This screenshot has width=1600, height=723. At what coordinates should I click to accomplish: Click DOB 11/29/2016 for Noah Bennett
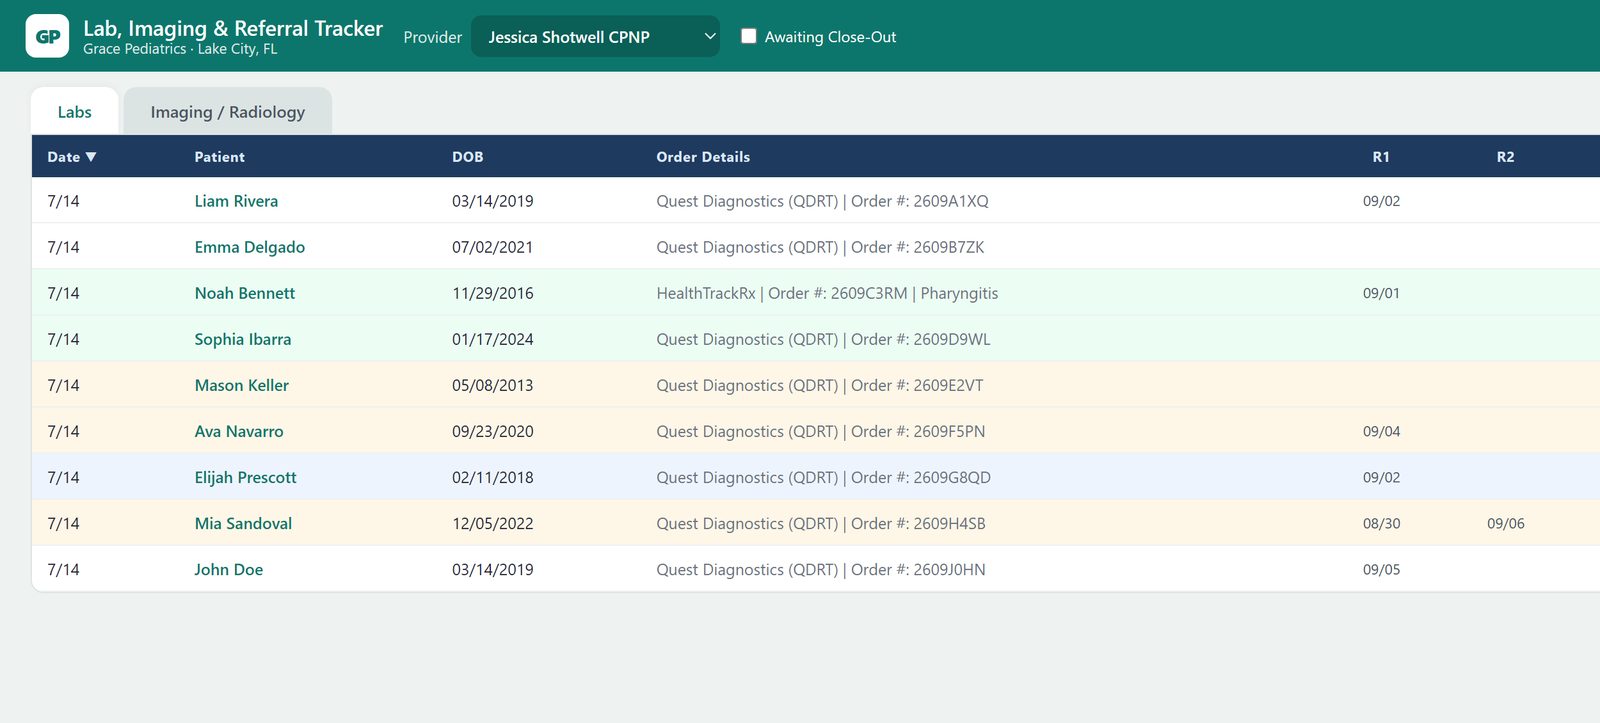(x=492, y=293)
